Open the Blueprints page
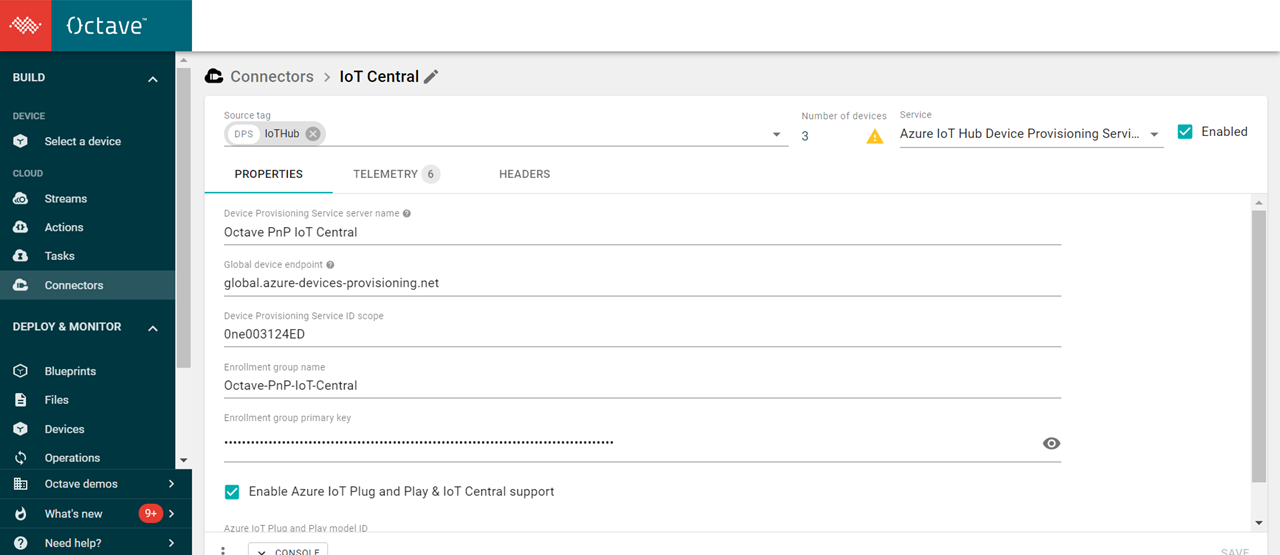1280x555 pixels. [71, 371]
